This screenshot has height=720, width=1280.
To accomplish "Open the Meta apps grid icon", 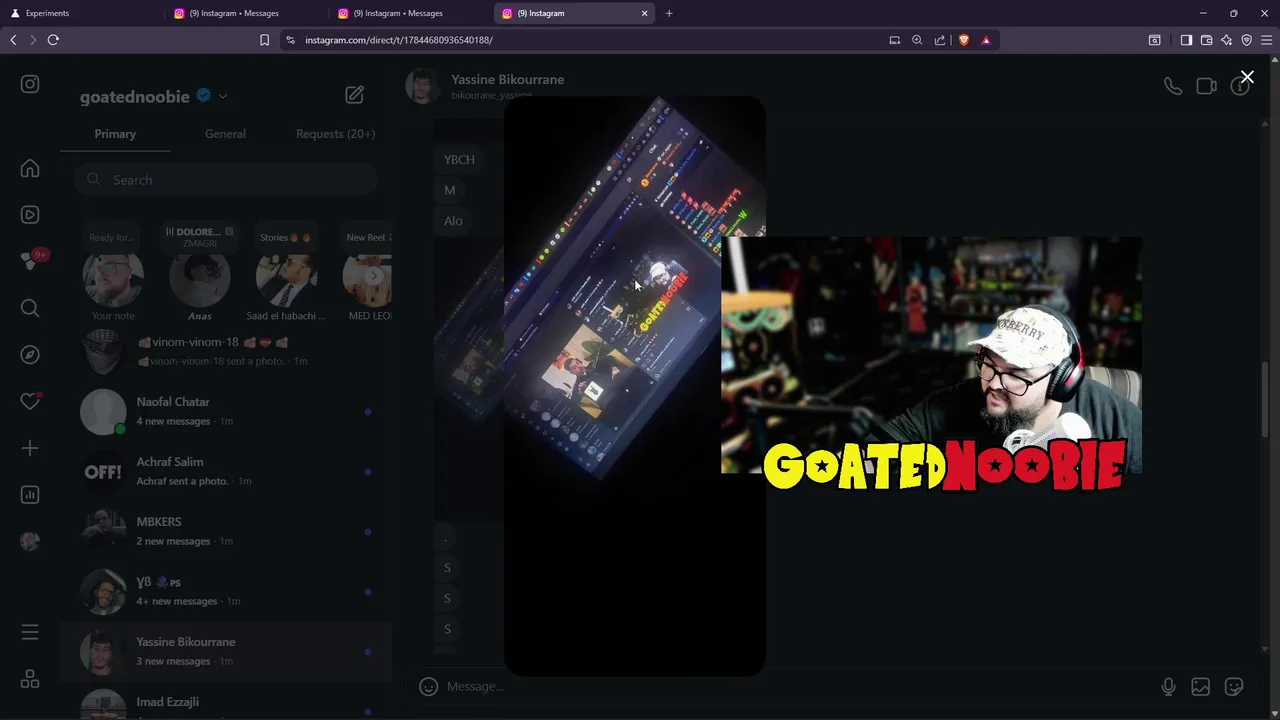I will [30, 679].
